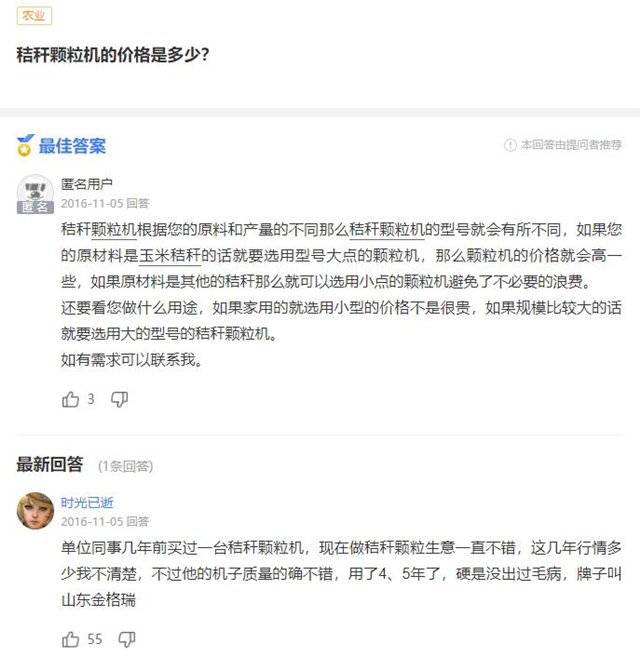Screen dimensions: 640x656
Task: Click the 本回答由提问者推荐 label
Action: (x=570, y=146)
